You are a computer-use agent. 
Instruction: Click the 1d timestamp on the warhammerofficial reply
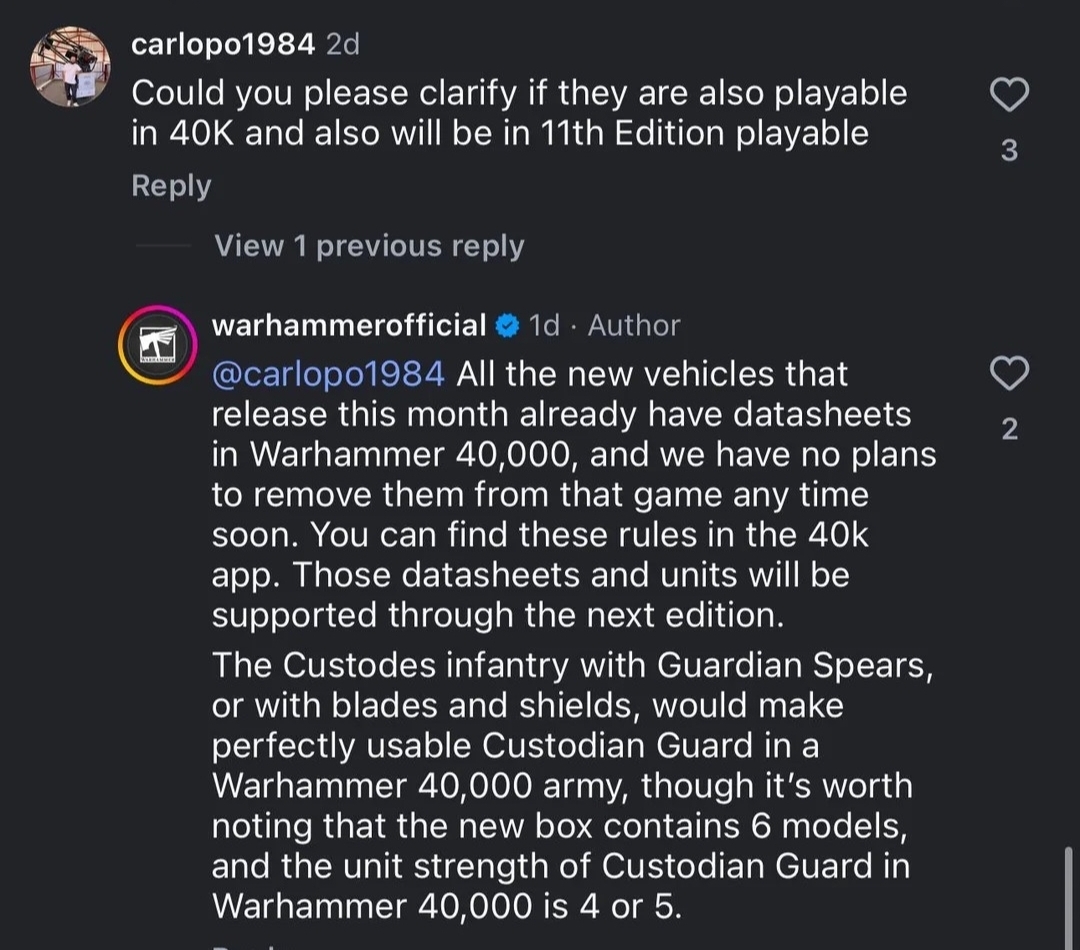coord(544,325)
